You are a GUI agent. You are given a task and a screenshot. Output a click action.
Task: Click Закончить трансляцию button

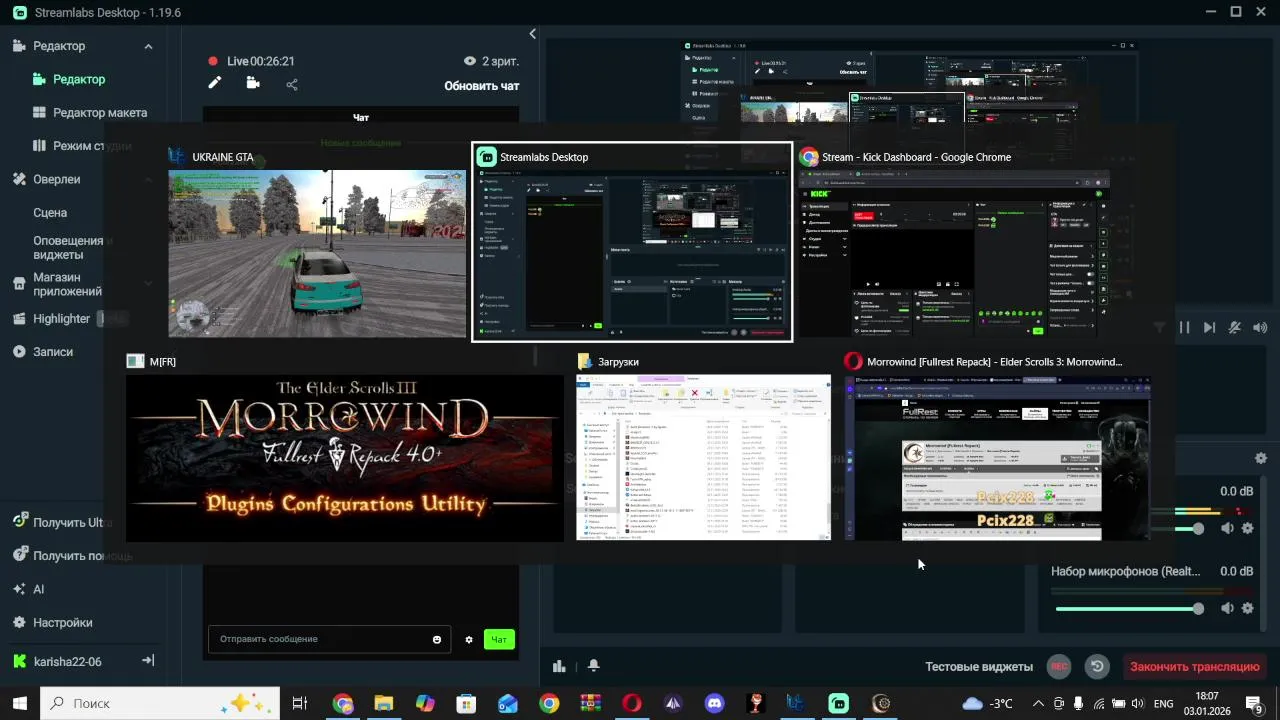click(1194, 667)
